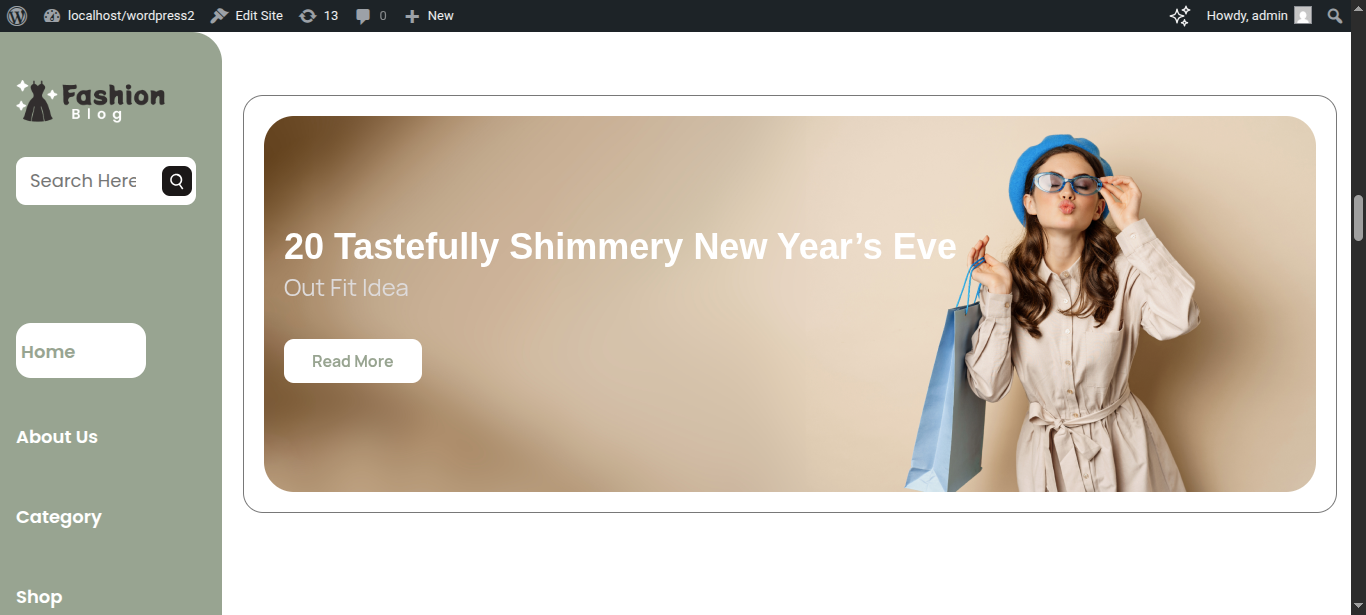Open the Edit Site link

[247, 15]
